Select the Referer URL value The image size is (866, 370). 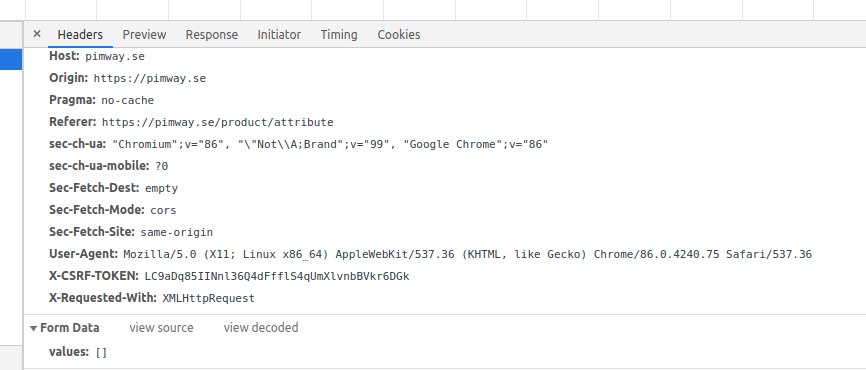point(218,123)
